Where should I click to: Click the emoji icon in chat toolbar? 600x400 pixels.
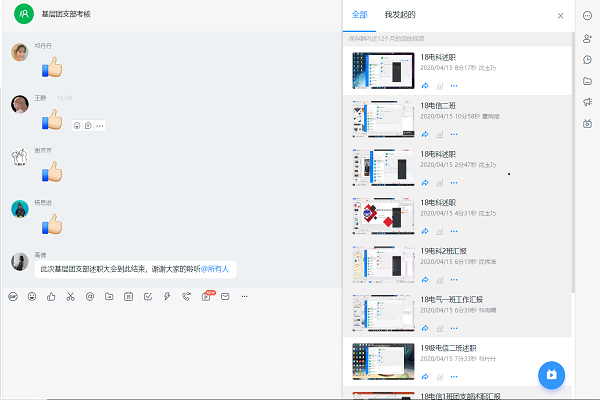tap(32, 296)
